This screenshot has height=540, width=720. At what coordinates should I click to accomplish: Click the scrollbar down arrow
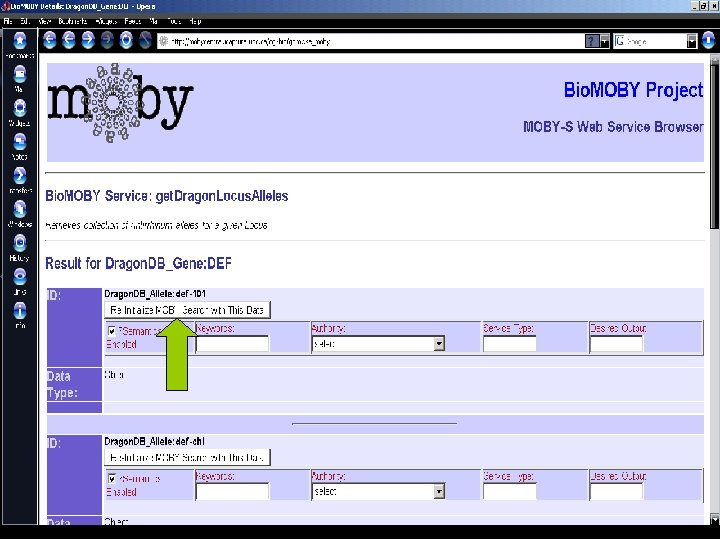coord(714,519)
